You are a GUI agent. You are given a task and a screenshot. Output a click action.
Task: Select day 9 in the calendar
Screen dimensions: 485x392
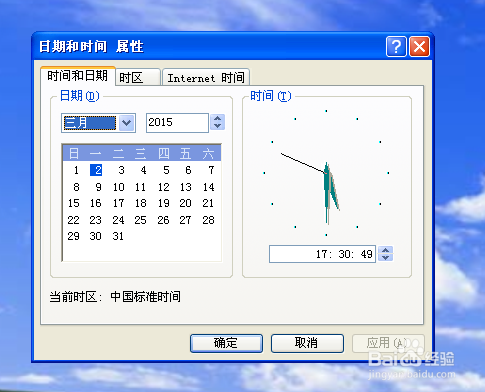coord(98,187)
